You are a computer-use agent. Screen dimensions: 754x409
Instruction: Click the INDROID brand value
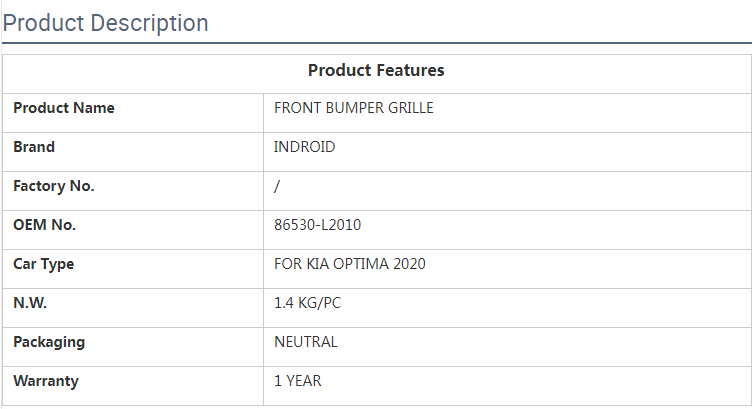pyautogui.click(x=305, y=147)
